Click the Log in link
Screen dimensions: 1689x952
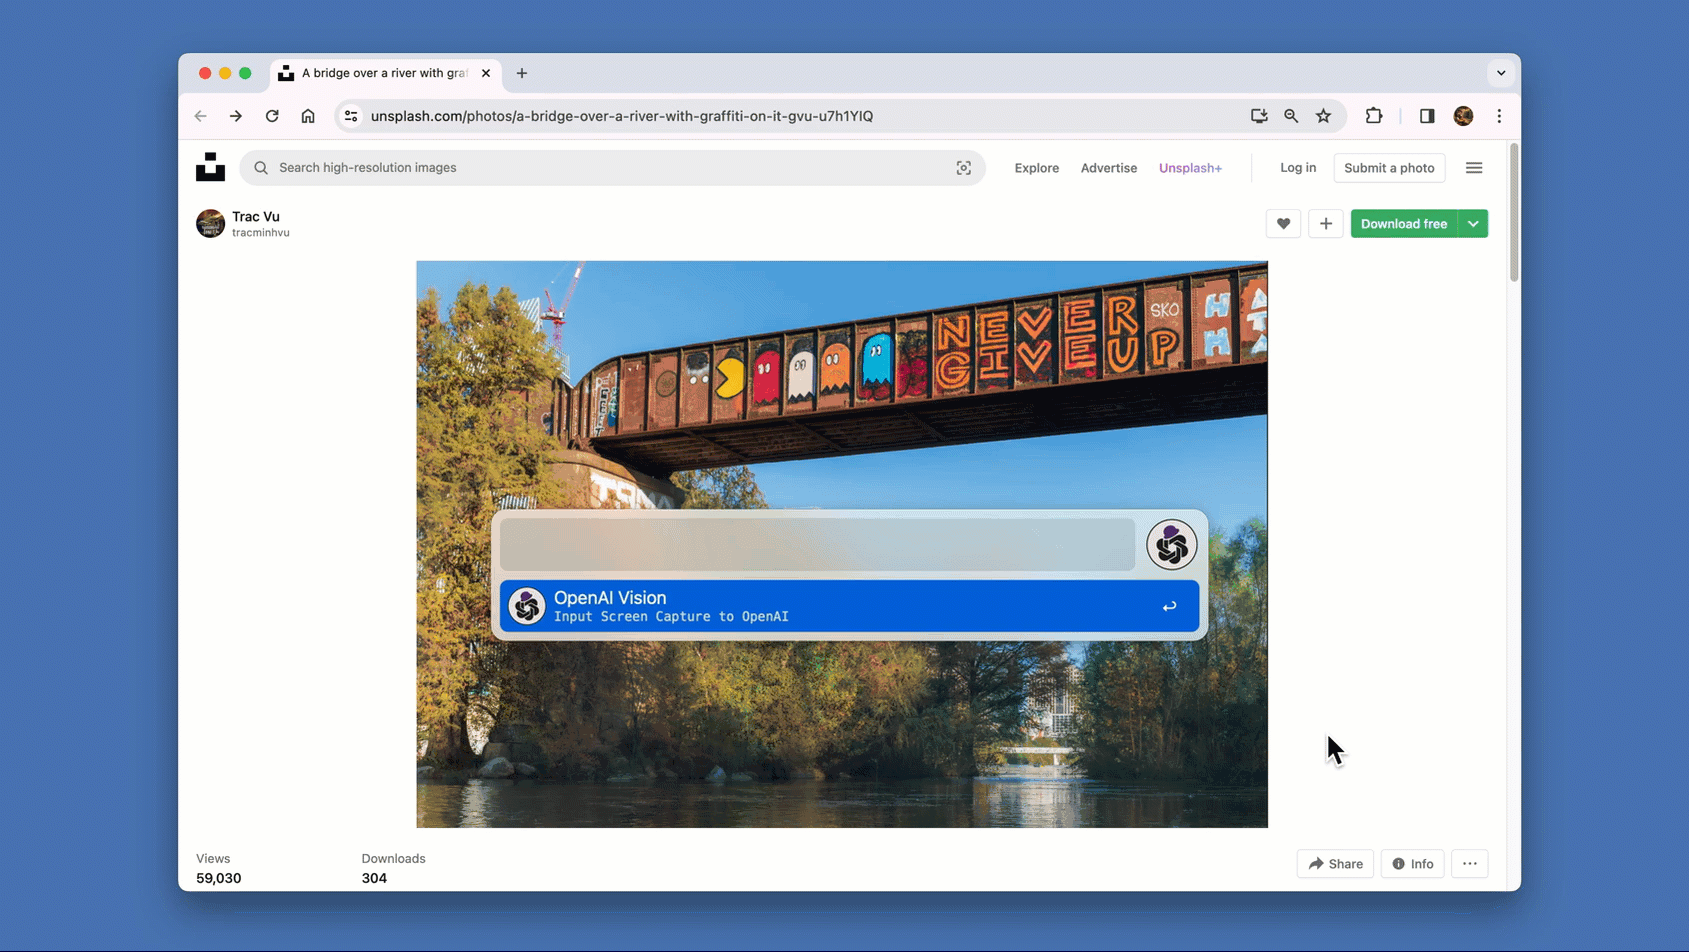[x=1298, y=168]
